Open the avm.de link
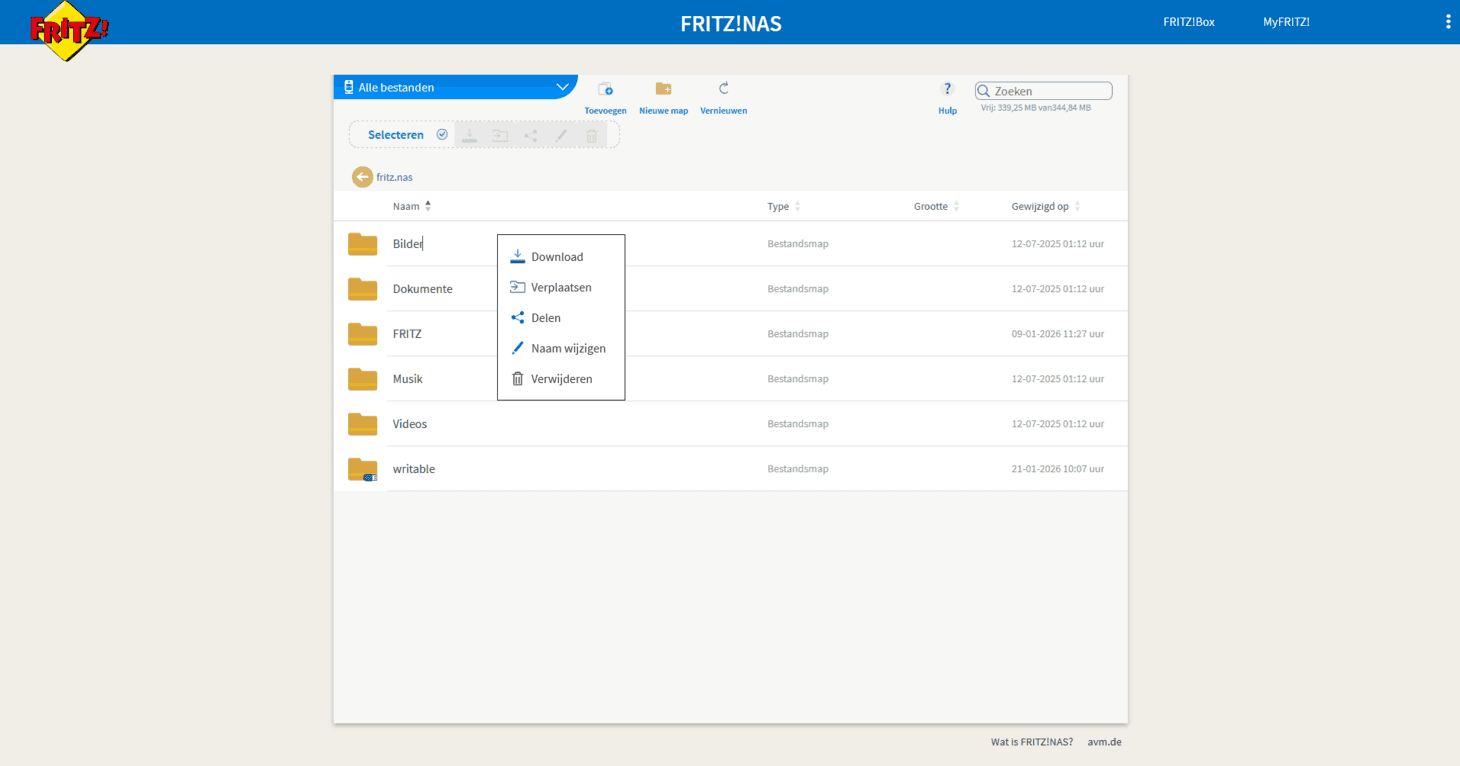Image resolution: width=1460 pixels, height=766 pixels. pyautogui.click(x=1105, y=742)
